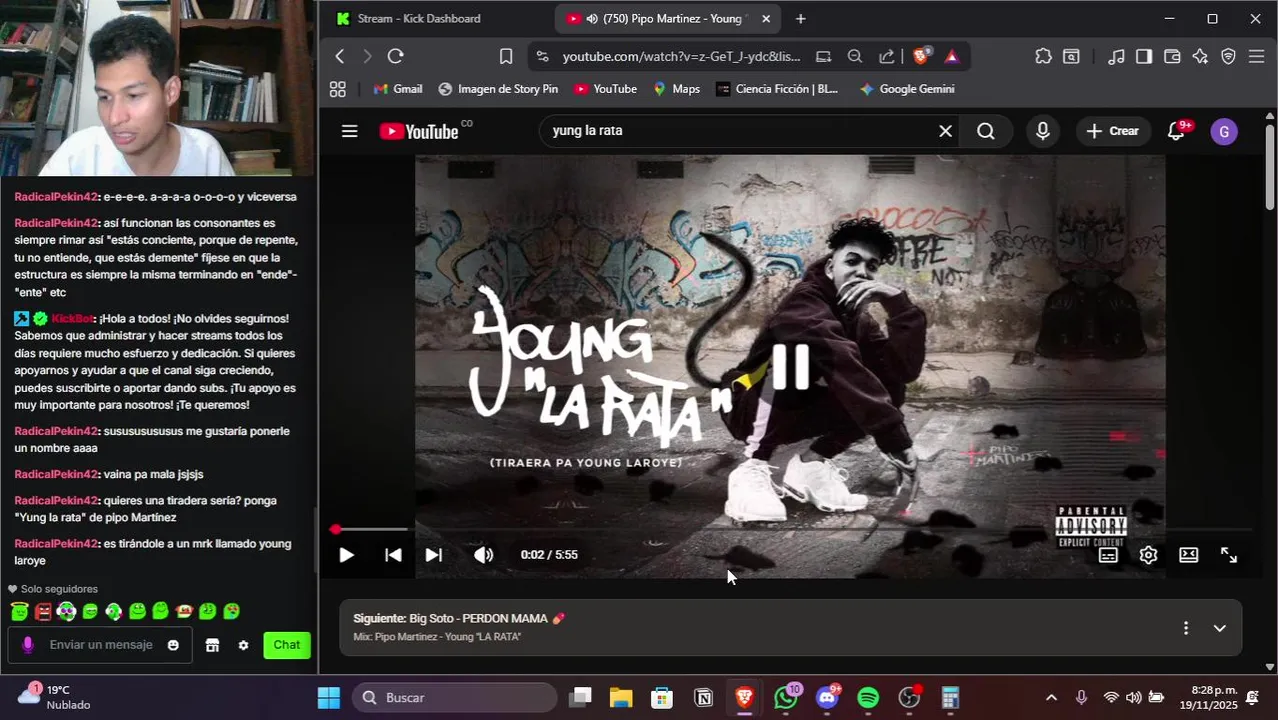Click the address bar URL
Image resolution: width=1278 pixels, height=720 pixels.
[x=681, y=57]
